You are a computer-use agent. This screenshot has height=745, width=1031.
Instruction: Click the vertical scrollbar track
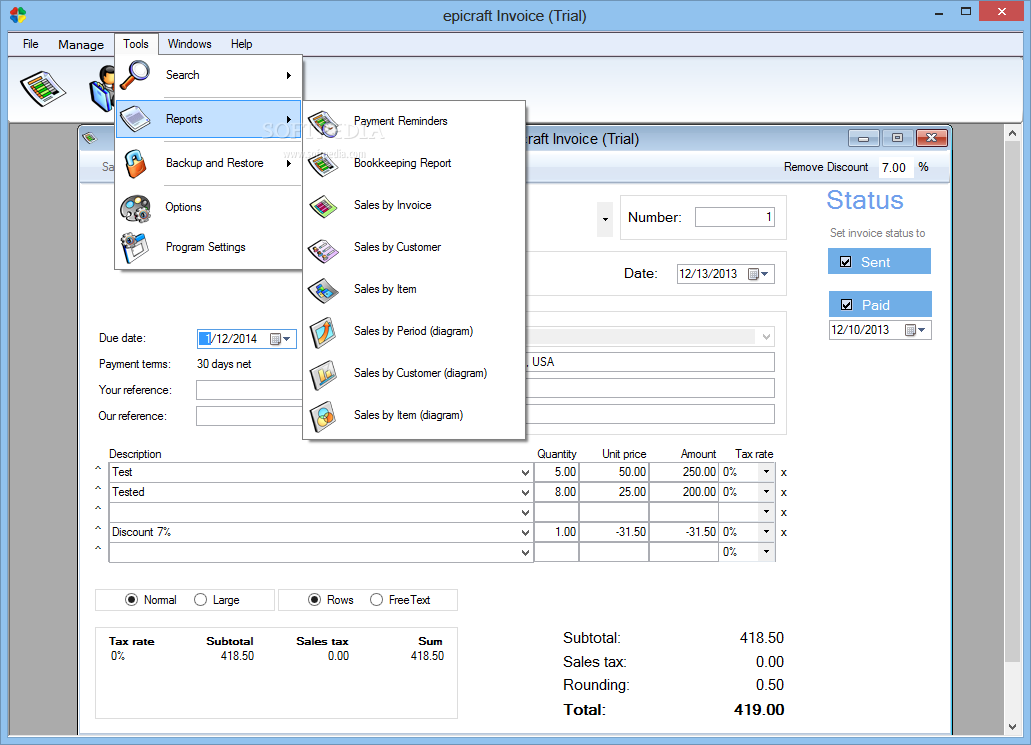1013,690
